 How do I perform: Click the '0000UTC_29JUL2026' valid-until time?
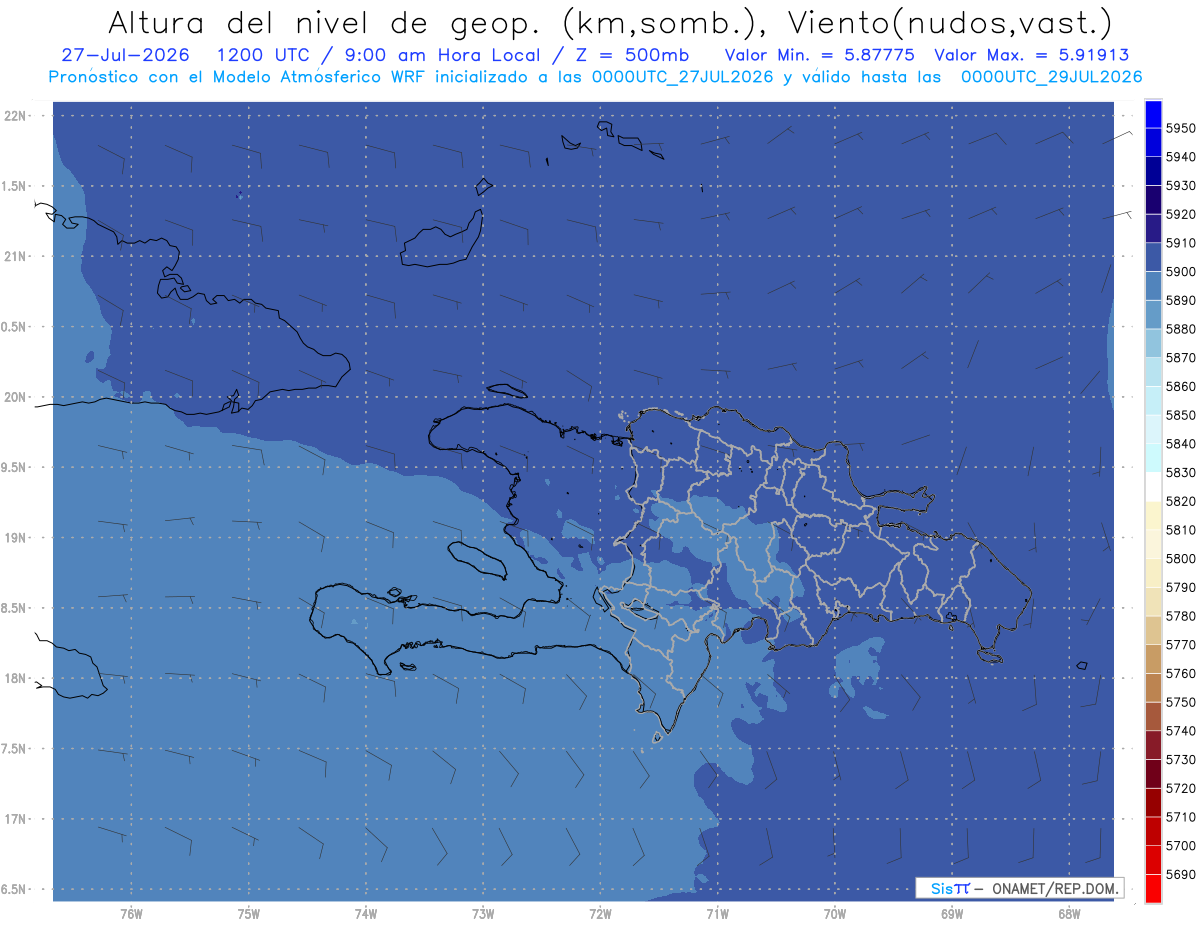click(1051, 77)
